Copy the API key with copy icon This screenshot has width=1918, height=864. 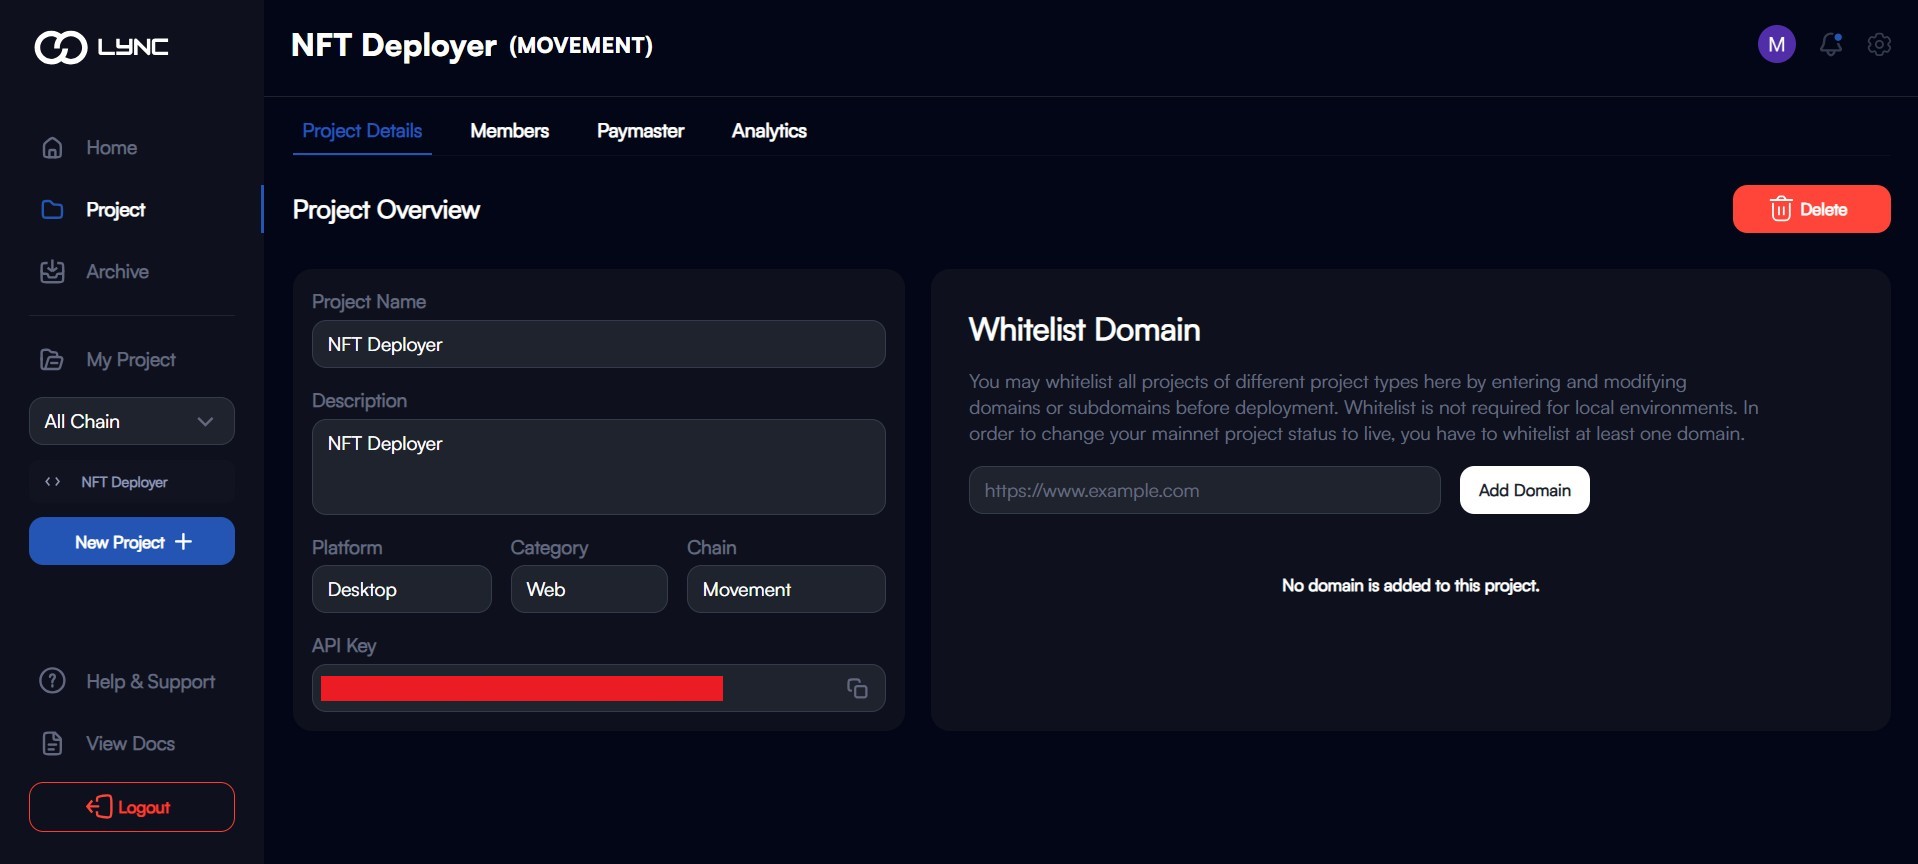pyautogui.click(x=857, y=688)
